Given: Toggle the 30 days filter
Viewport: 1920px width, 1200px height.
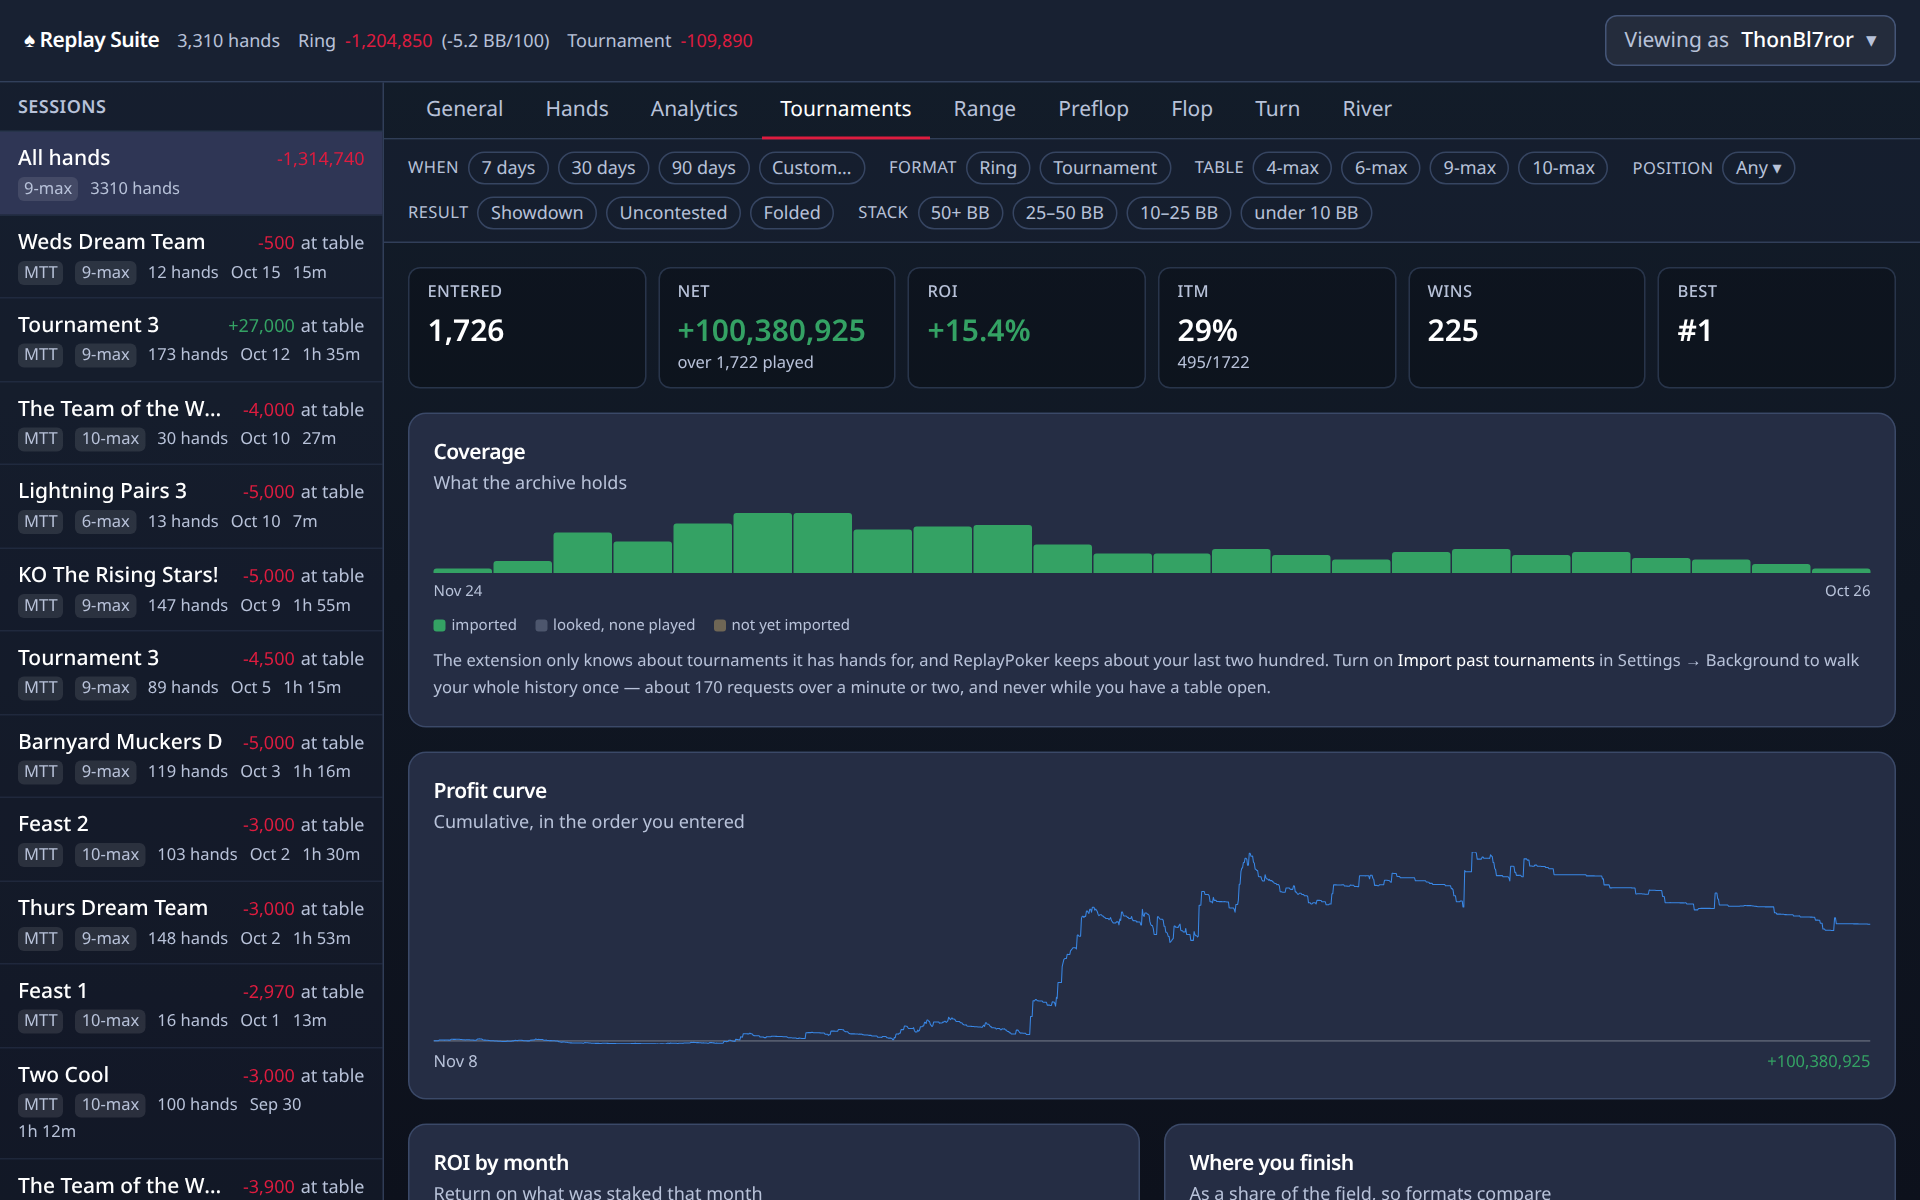Looking at the screenshot, I should coord(603,168).
